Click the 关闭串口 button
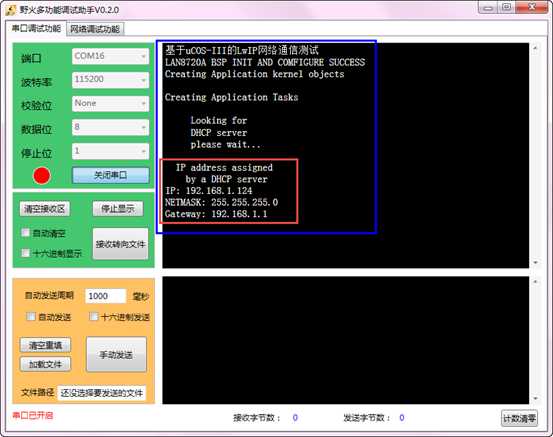 (111, 175)
